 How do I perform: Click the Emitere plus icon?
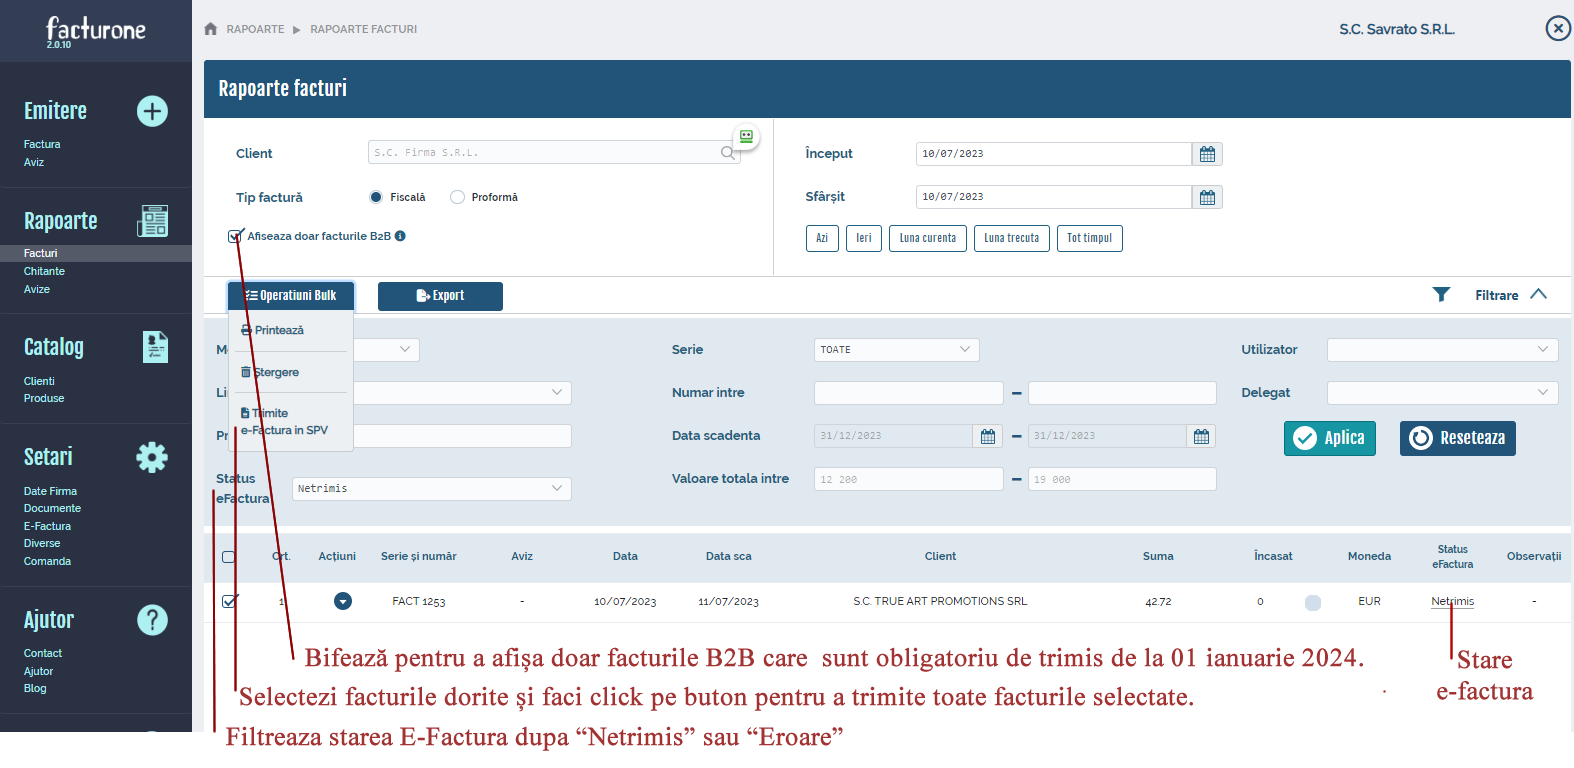pos(152,111)
